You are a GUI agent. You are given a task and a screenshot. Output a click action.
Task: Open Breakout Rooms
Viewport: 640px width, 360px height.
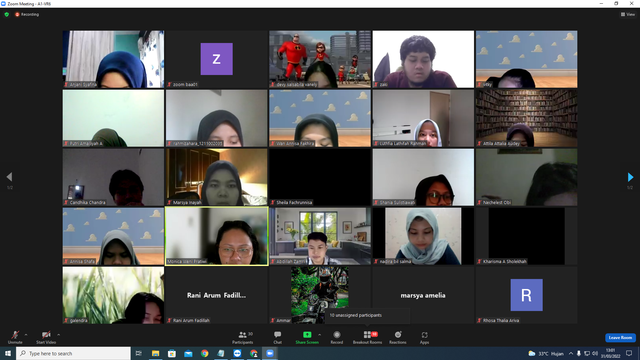click(x=367, y=337)
